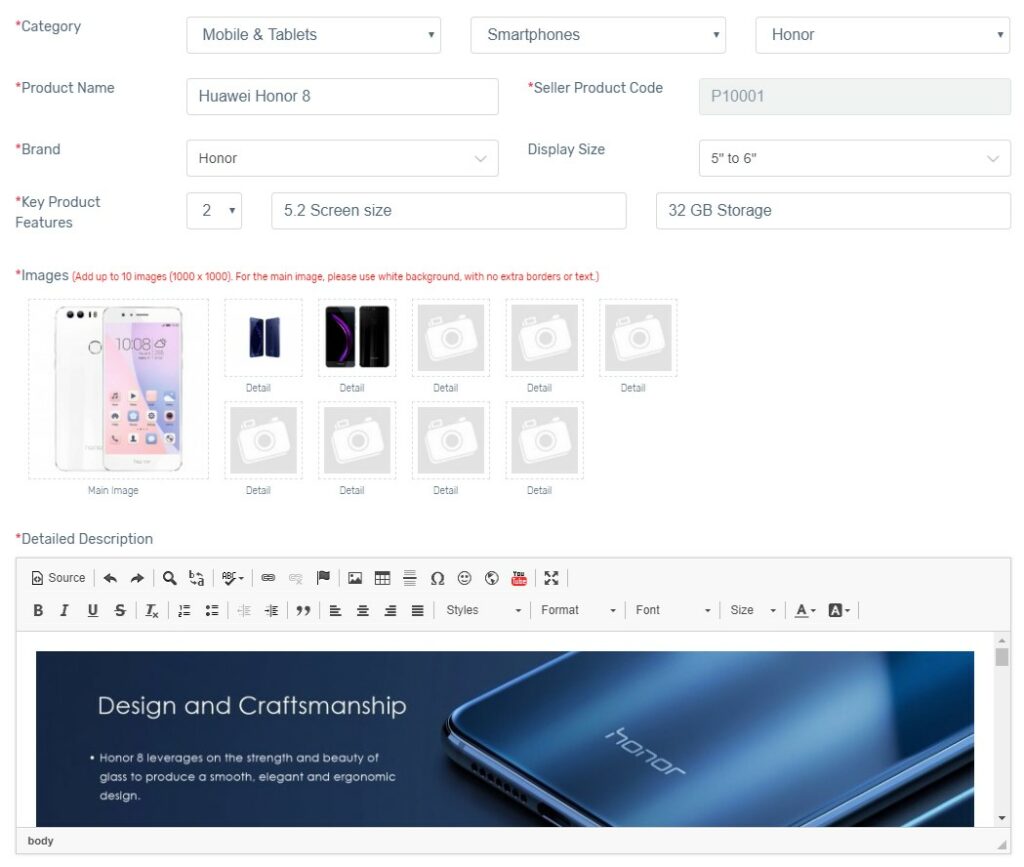Click the Design and Craftsmanship banner image
The height and width of the screenshot is (867, 1024).
tap(505, 739)
